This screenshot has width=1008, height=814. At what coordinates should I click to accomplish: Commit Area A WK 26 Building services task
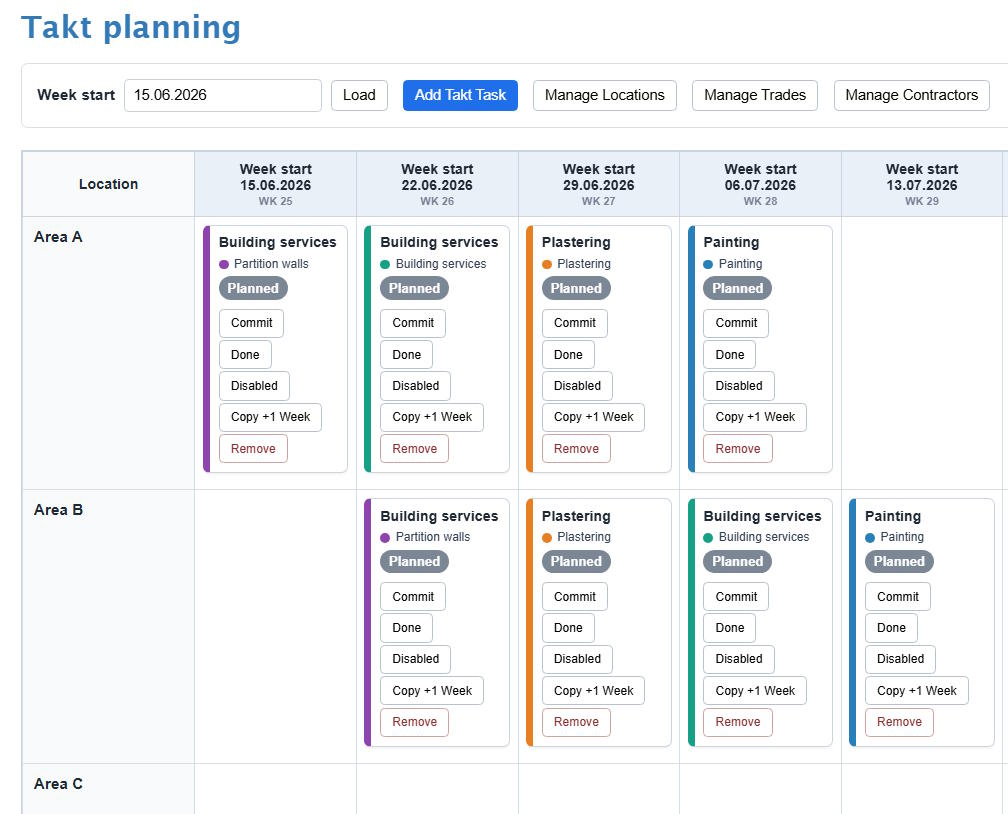pyautogui.click(x=413, y=323)
